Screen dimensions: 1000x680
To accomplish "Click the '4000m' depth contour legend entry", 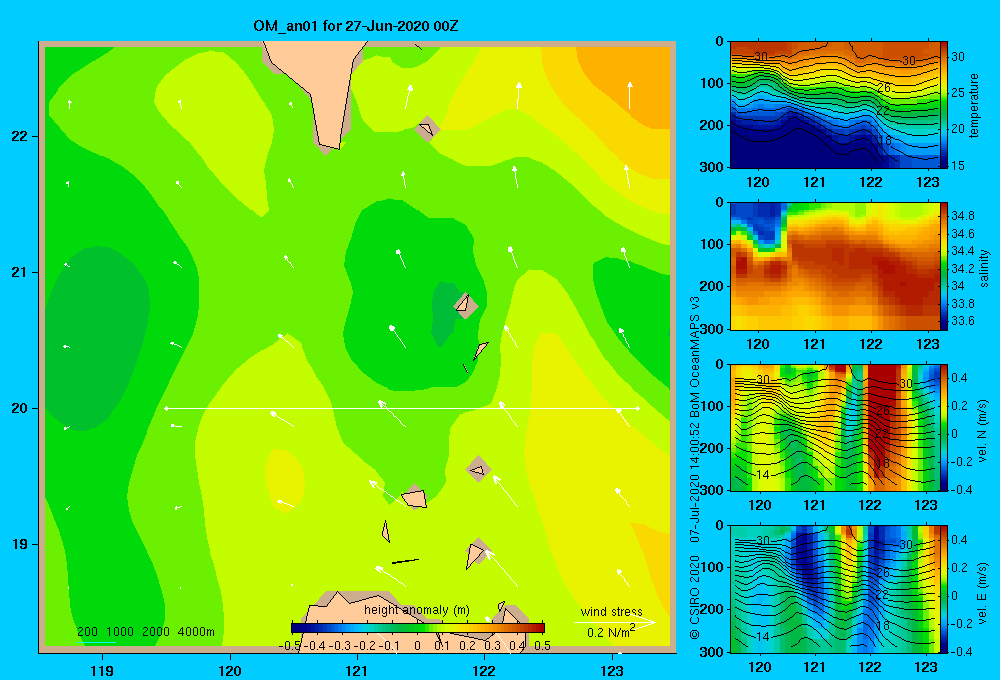I will [196, 632].
